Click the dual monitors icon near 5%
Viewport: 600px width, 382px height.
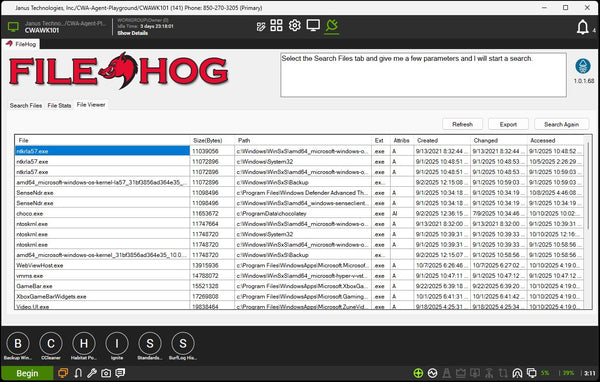532,373
